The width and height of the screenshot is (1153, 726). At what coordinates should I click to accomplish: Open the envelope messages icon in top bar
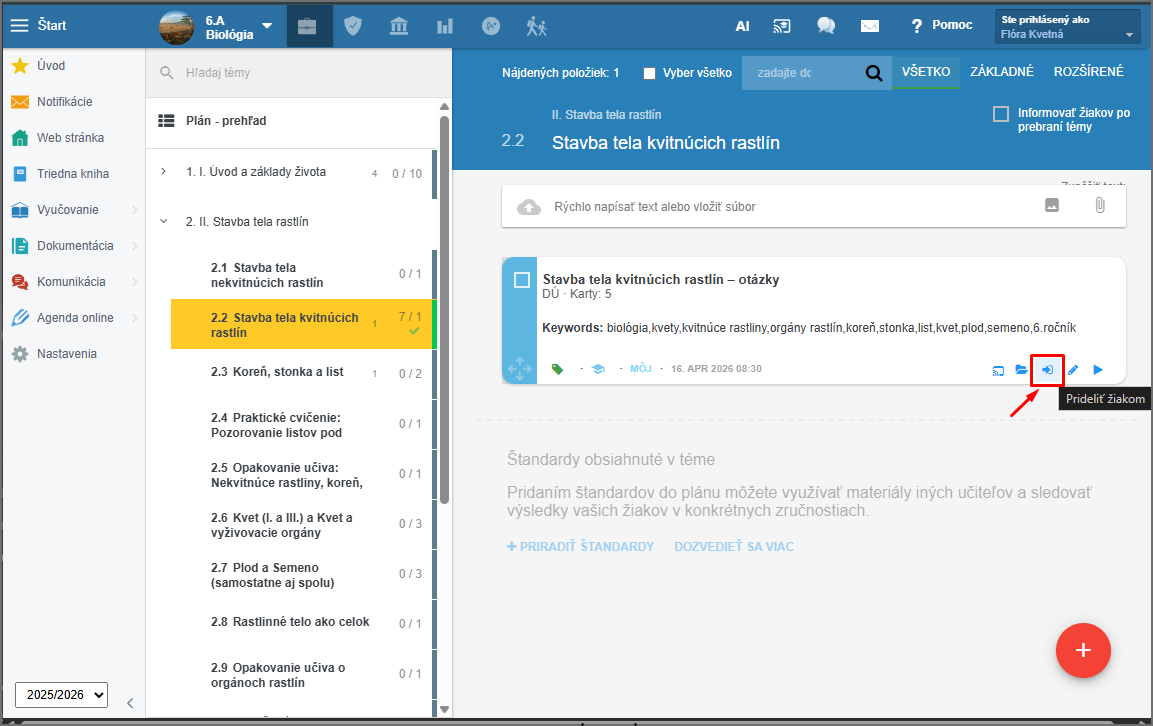click(870, 26)
